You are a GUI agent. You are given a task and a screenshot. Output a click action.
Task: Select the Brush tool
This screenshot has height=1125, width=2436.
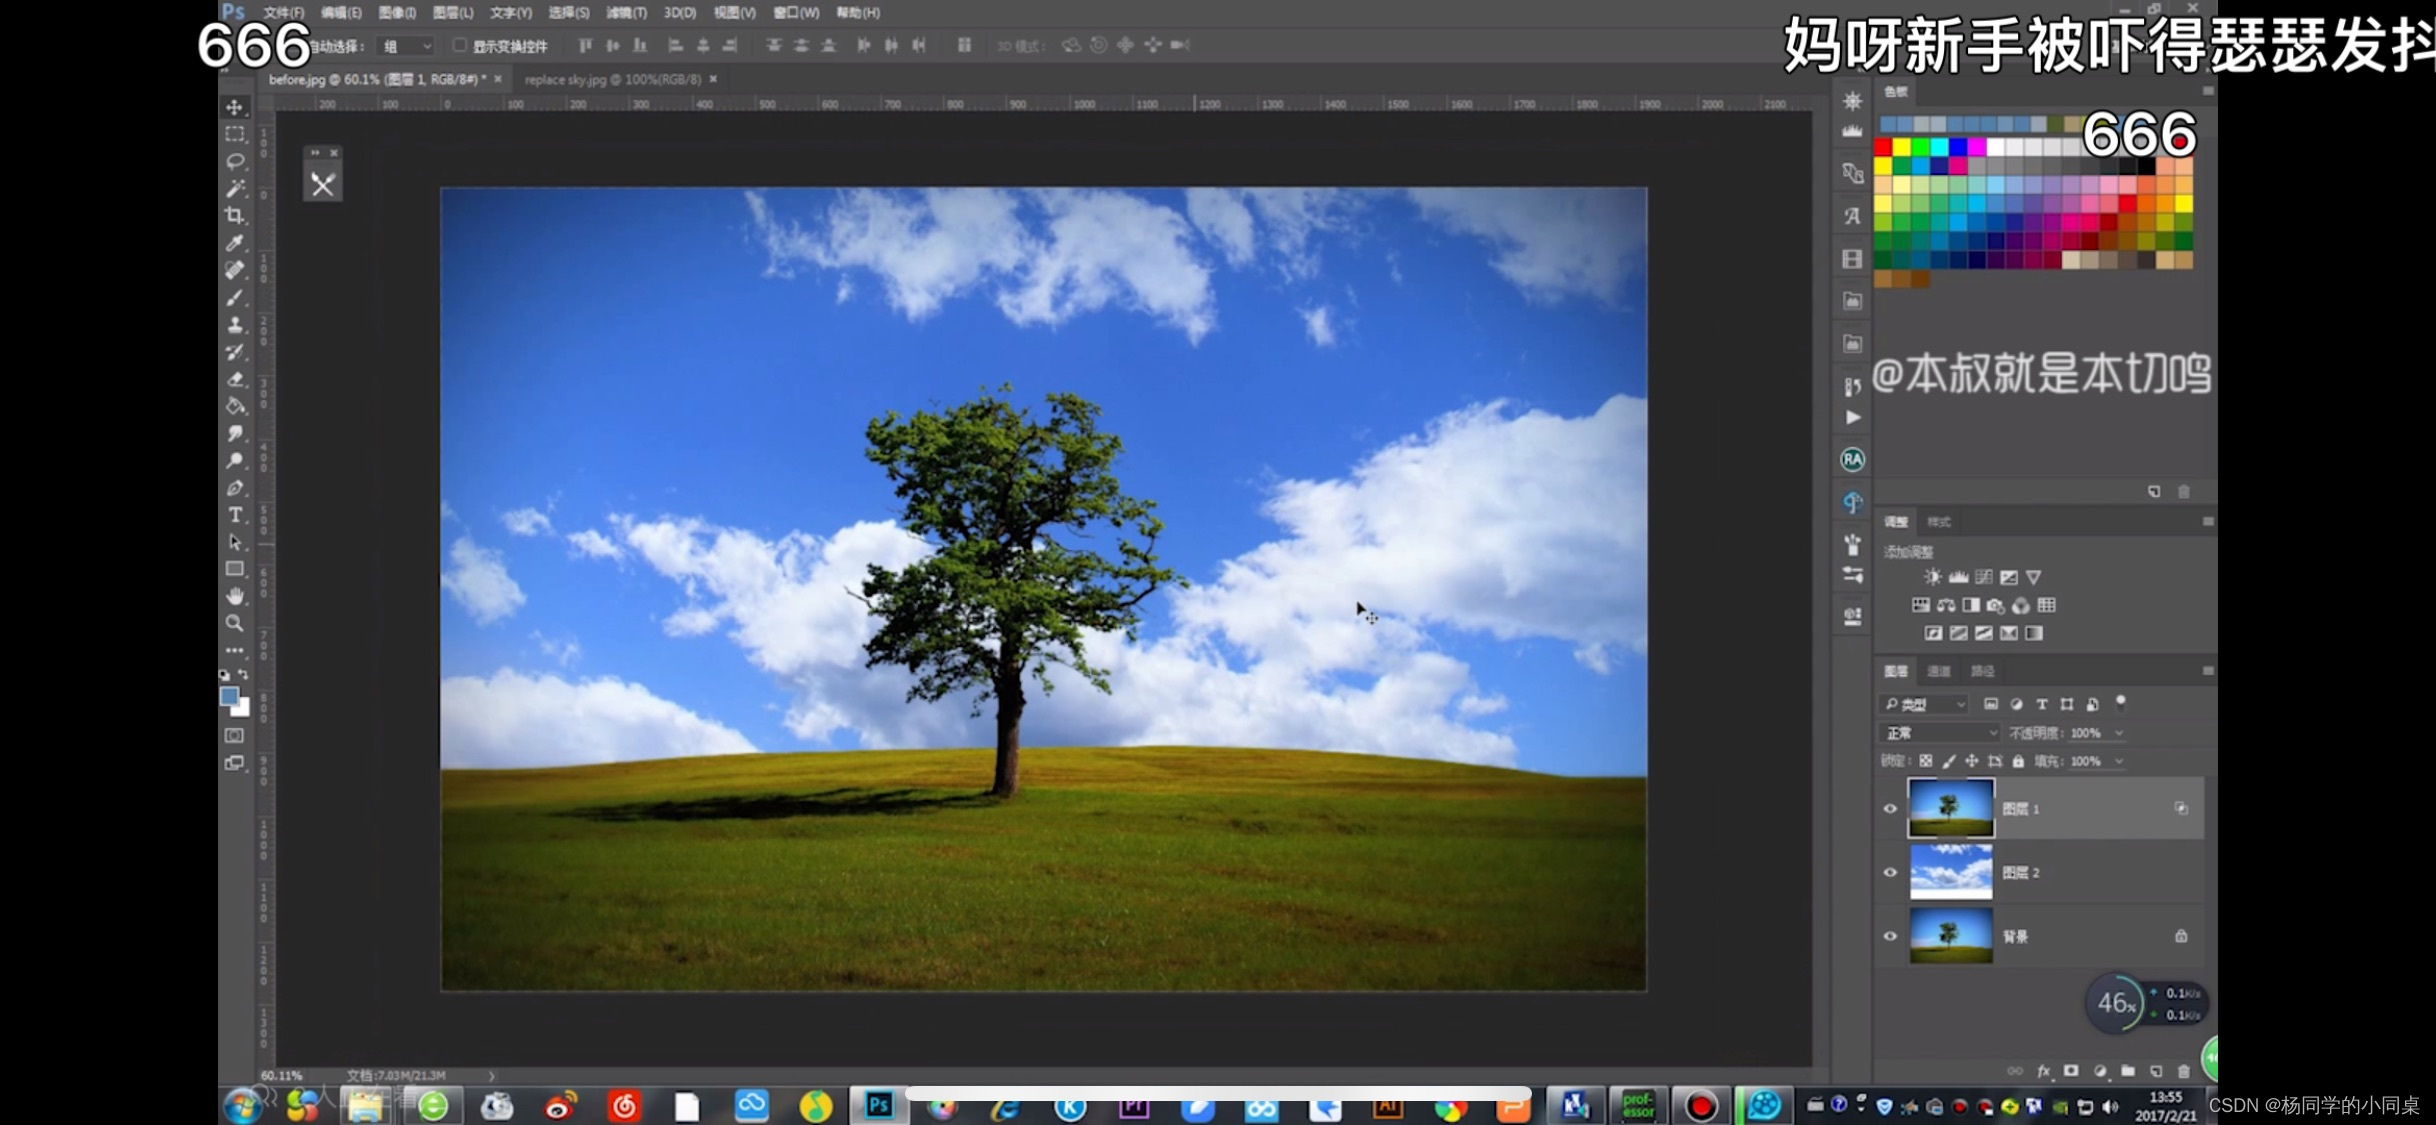point(235,297)
